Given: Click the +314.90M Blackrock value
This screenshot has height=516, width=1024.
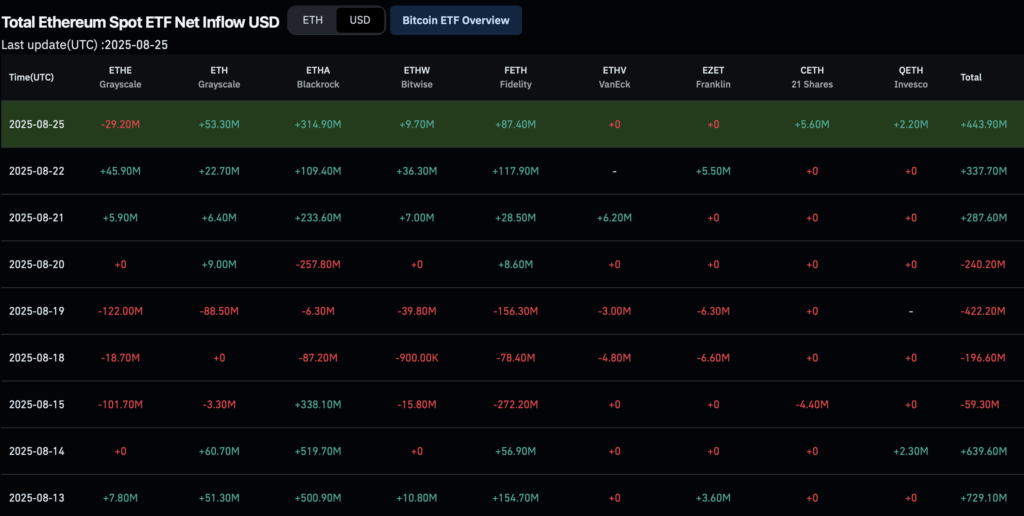Looking at the screenshot, I should [x=318, y=124].
